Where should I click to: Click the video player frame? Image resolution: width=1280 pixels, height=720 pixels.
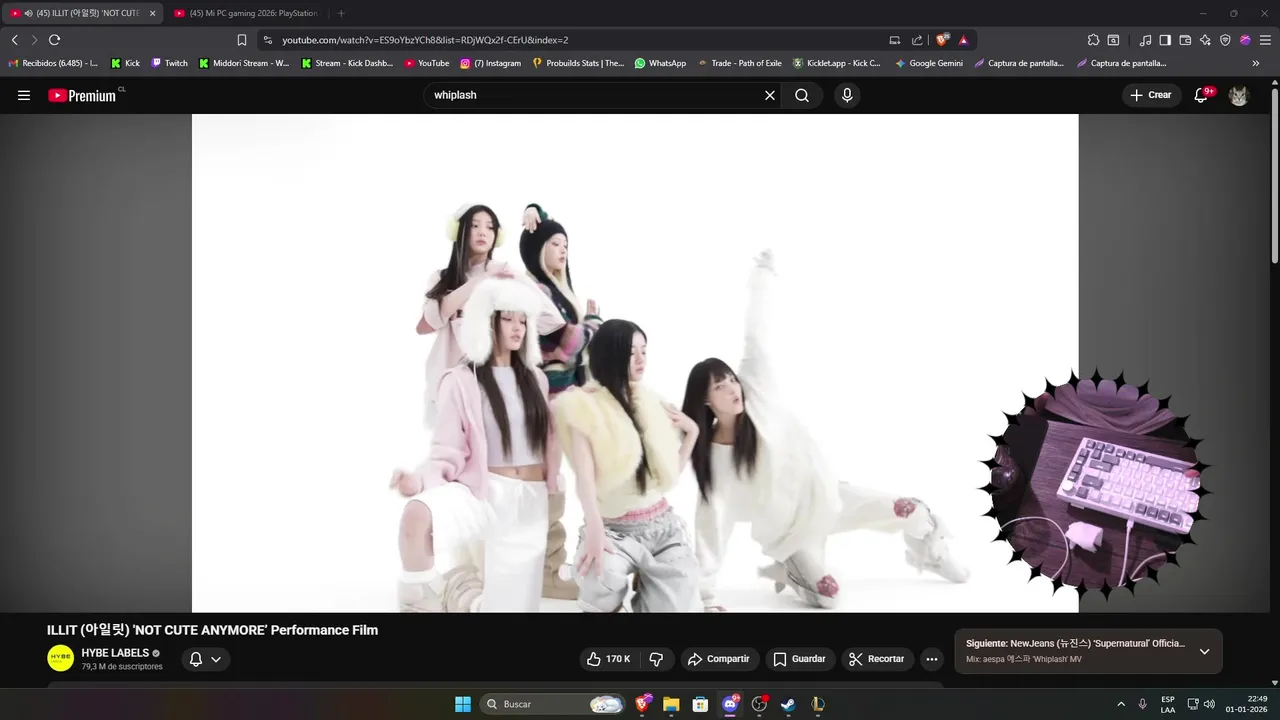[635, 363]
